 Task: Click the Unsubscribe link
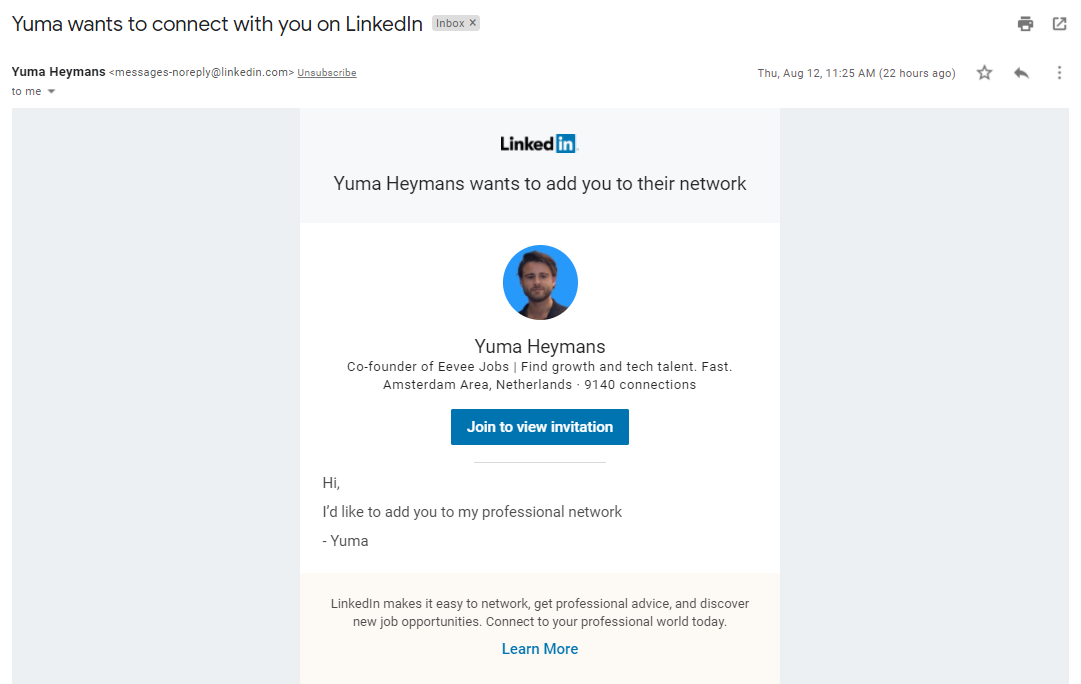click(x=327, y=73)
